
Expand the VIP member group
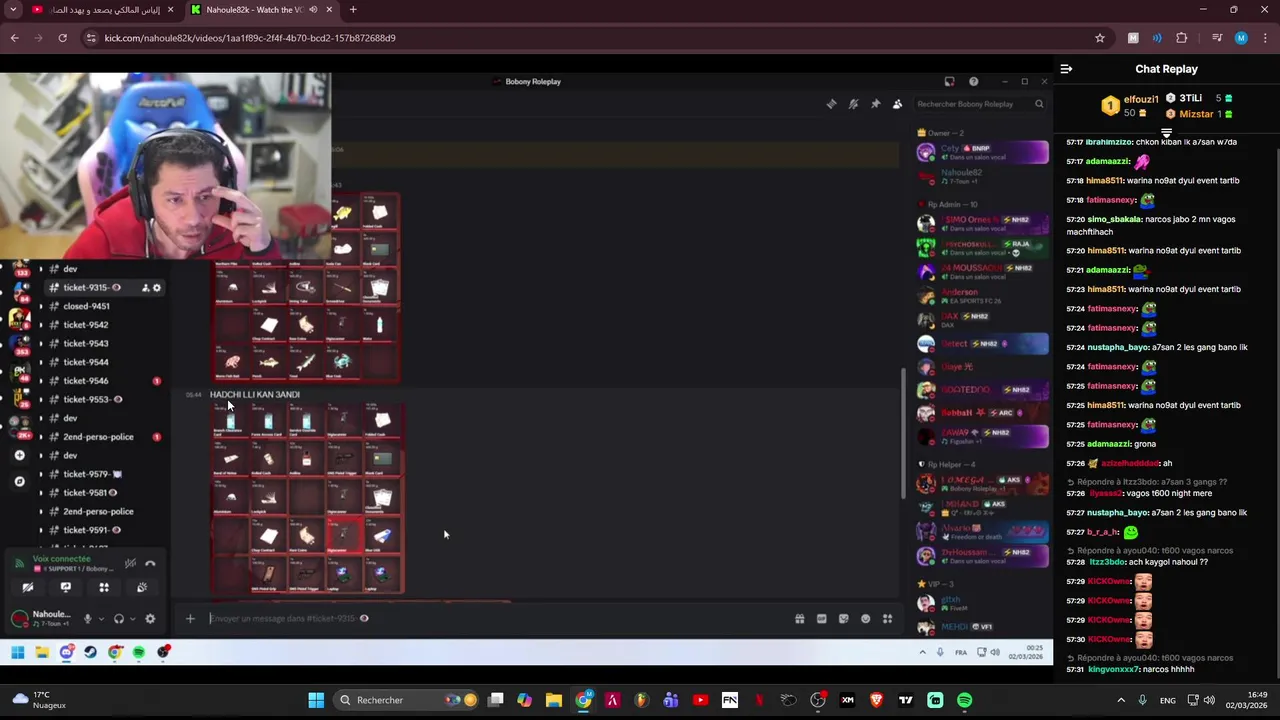tap(936, 584)
